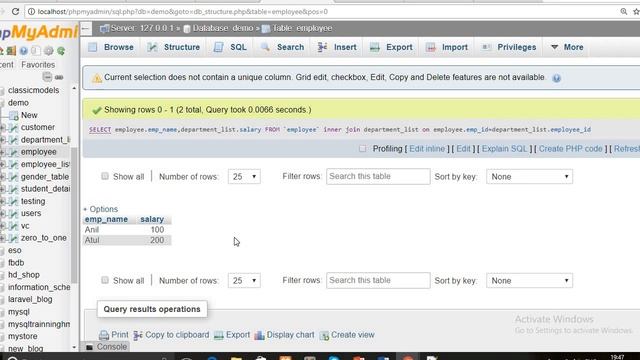The width and height of the screenshot is (640, 360).
Task: Expand the student_detail table node
Action: (2, 189)
